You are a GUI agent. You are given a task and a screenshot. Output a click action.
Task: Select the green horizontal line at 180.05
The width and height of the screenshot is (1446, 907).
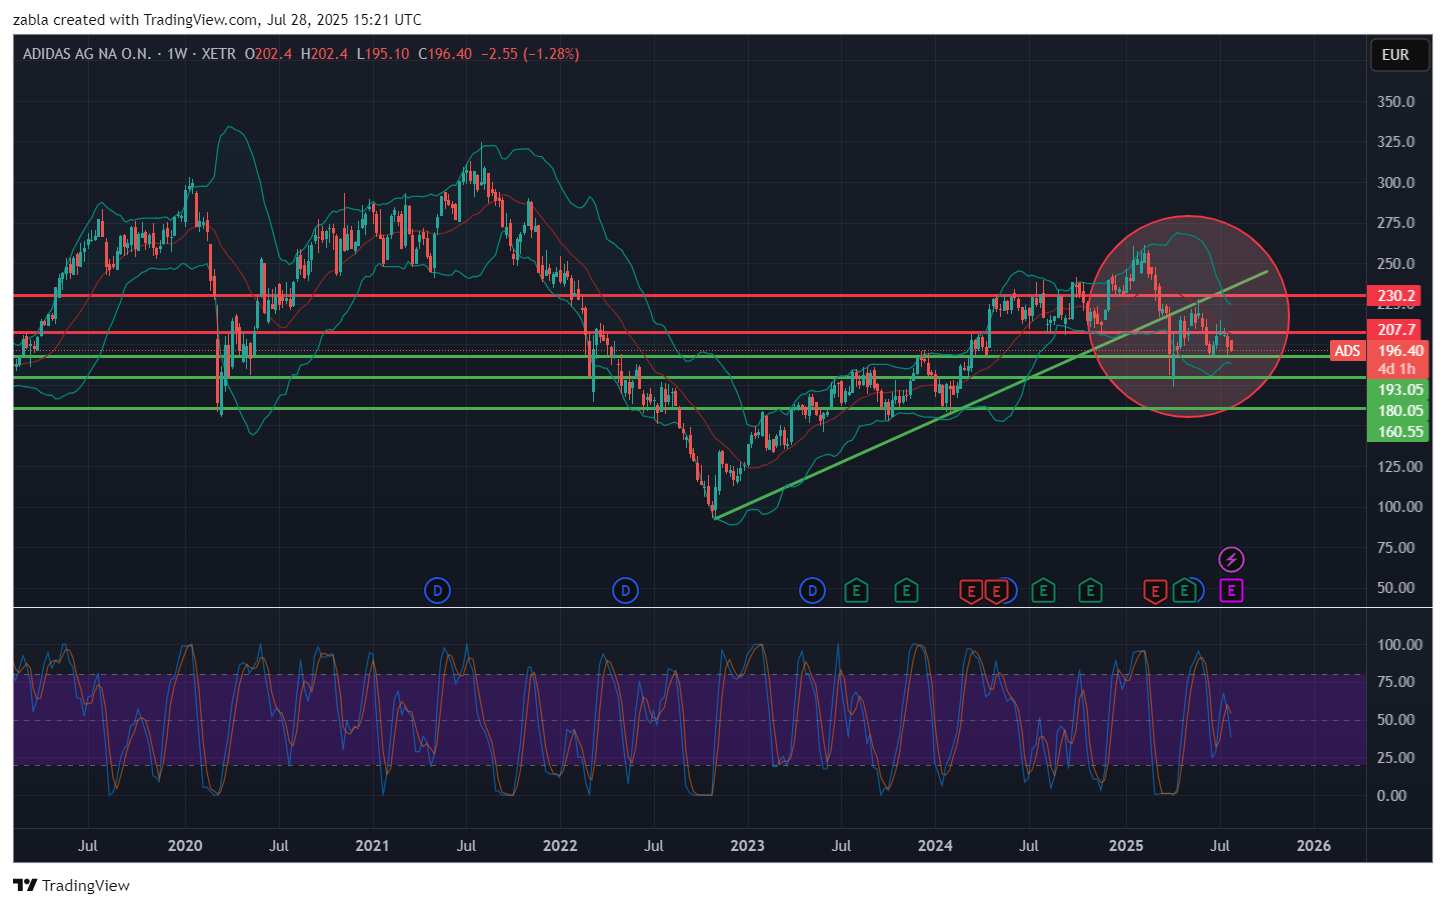click(x=690, y=378)
